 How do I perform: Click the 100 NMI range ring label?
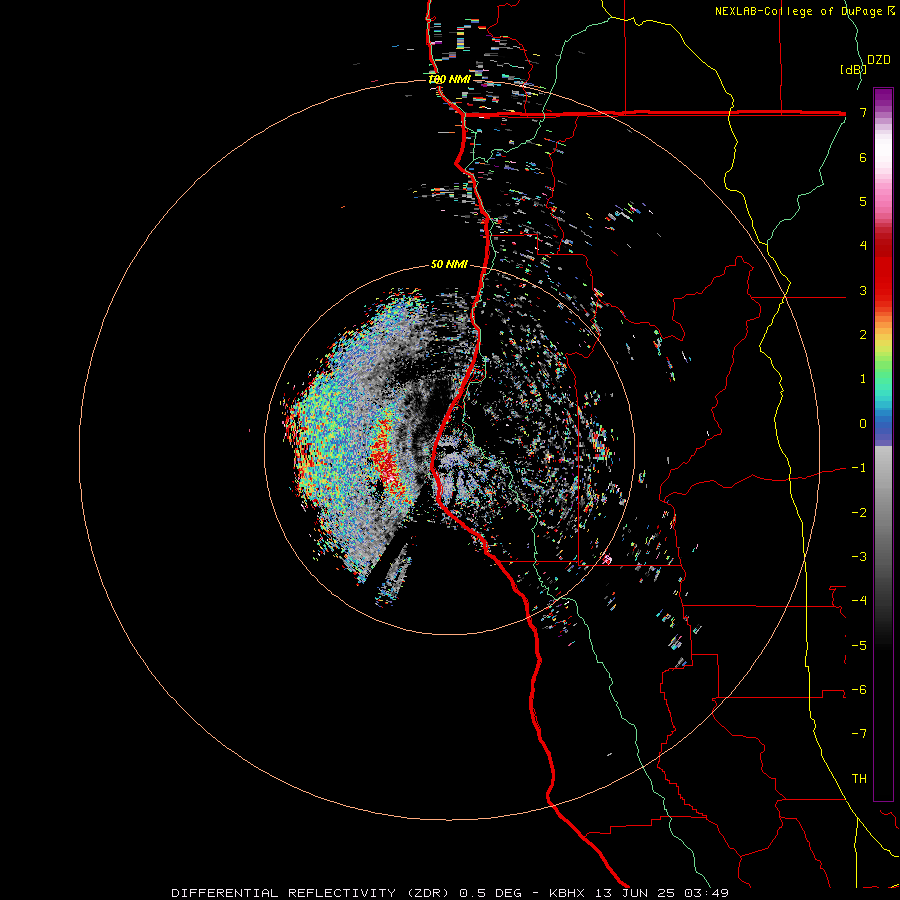[x=450, y=79]
